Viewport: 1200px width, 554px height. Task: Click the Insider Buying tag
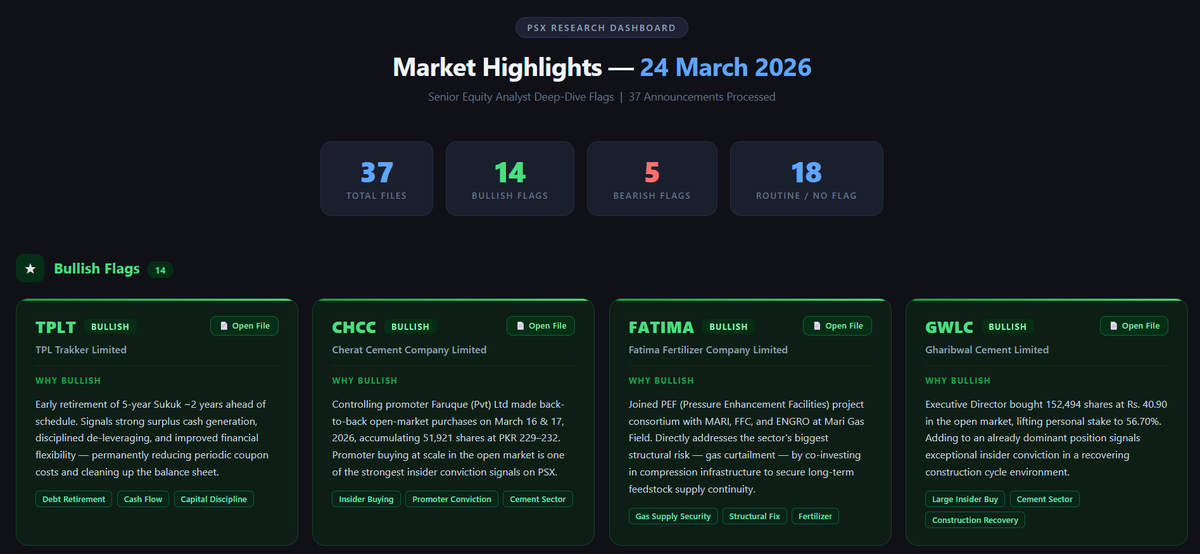click(366, 499)
